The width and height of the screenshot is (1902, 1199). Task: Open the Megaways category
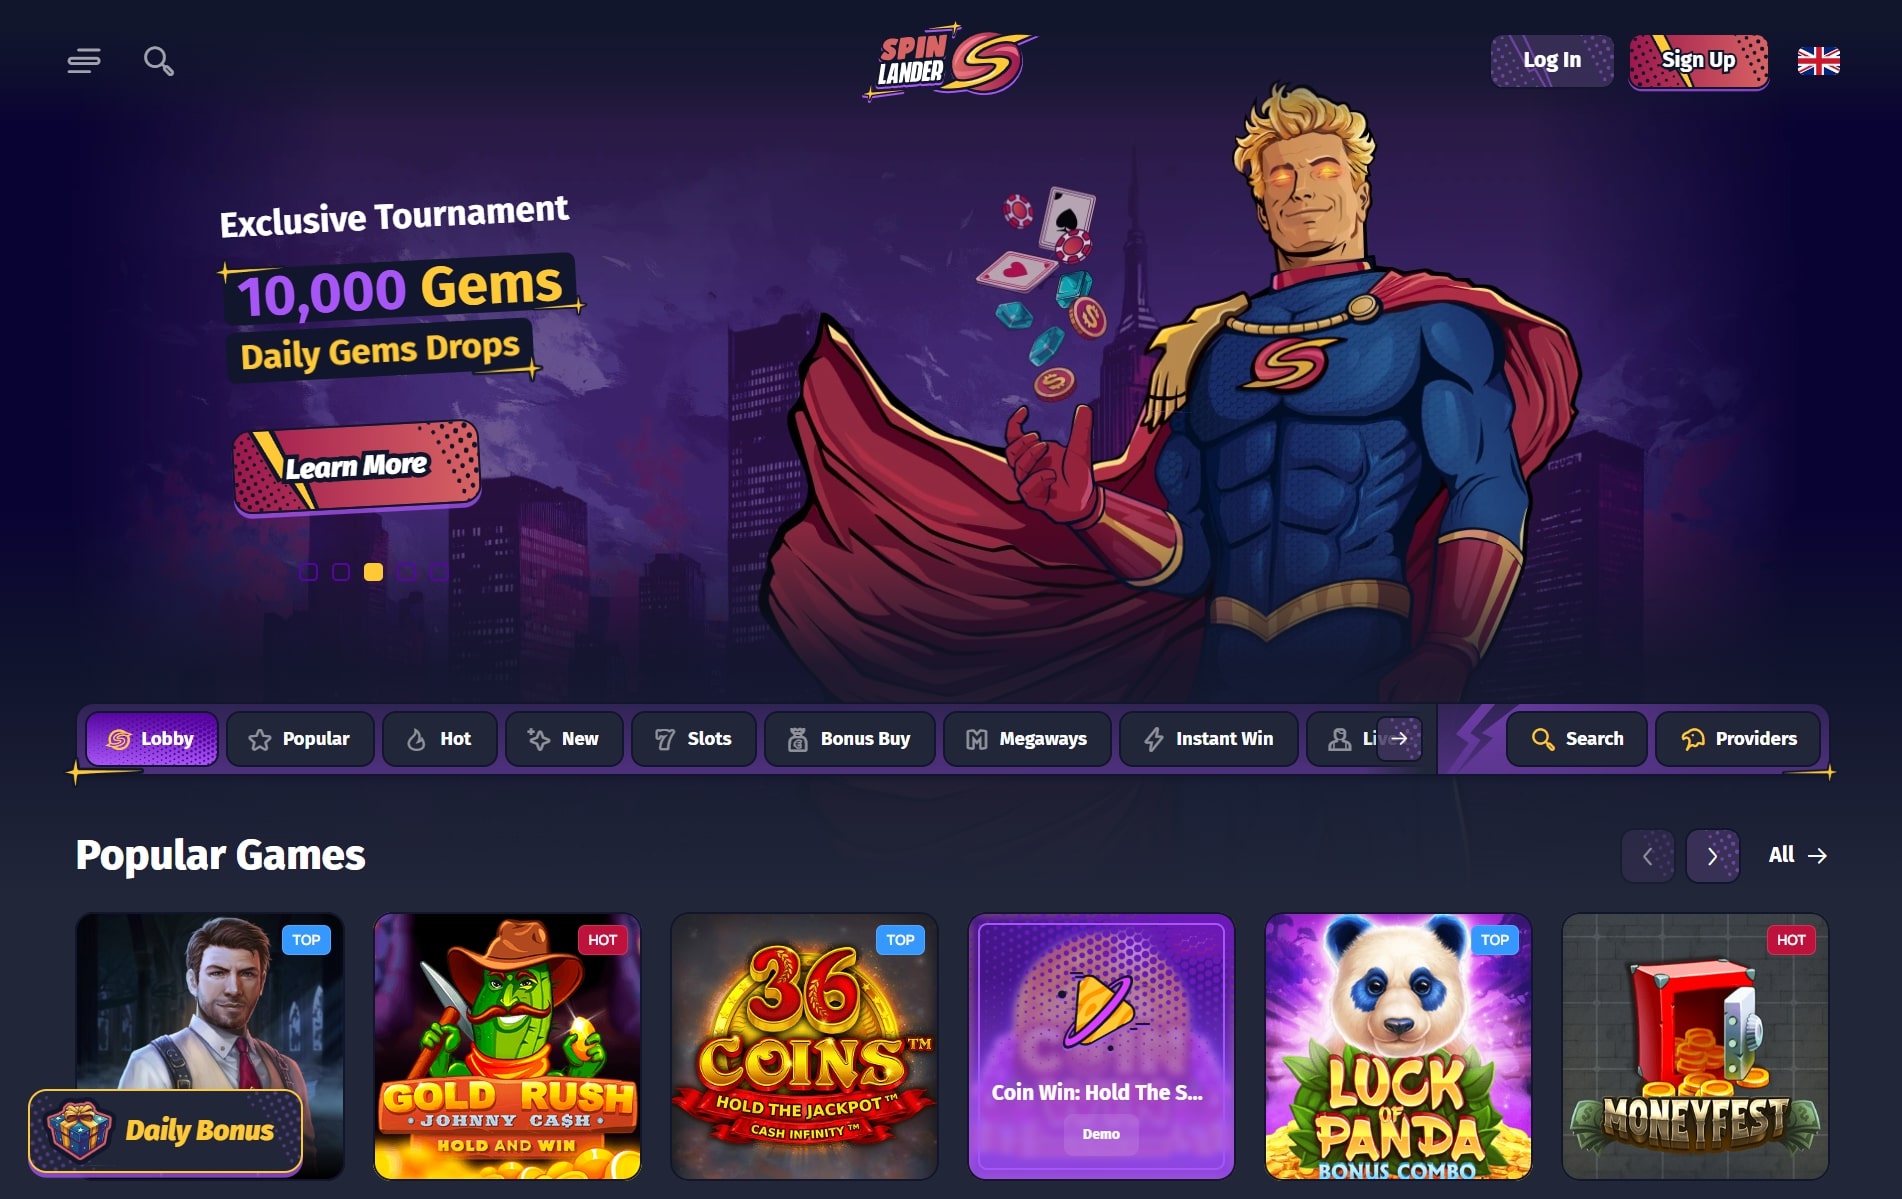[1027, 739]
